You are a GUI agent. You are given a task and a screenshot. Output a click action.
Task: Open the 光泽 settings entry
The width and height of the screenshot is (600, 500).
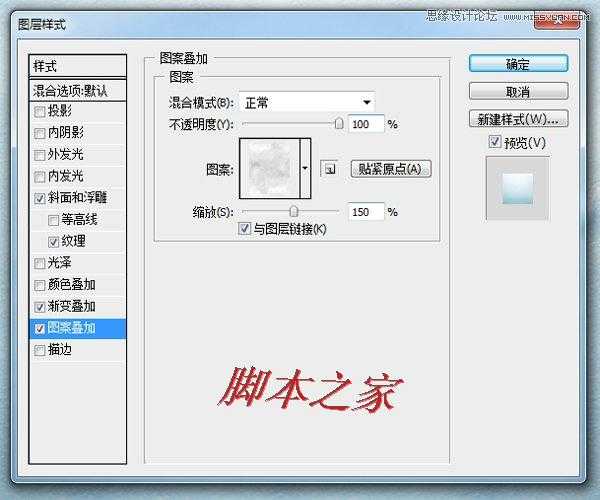tap(59, 262)
